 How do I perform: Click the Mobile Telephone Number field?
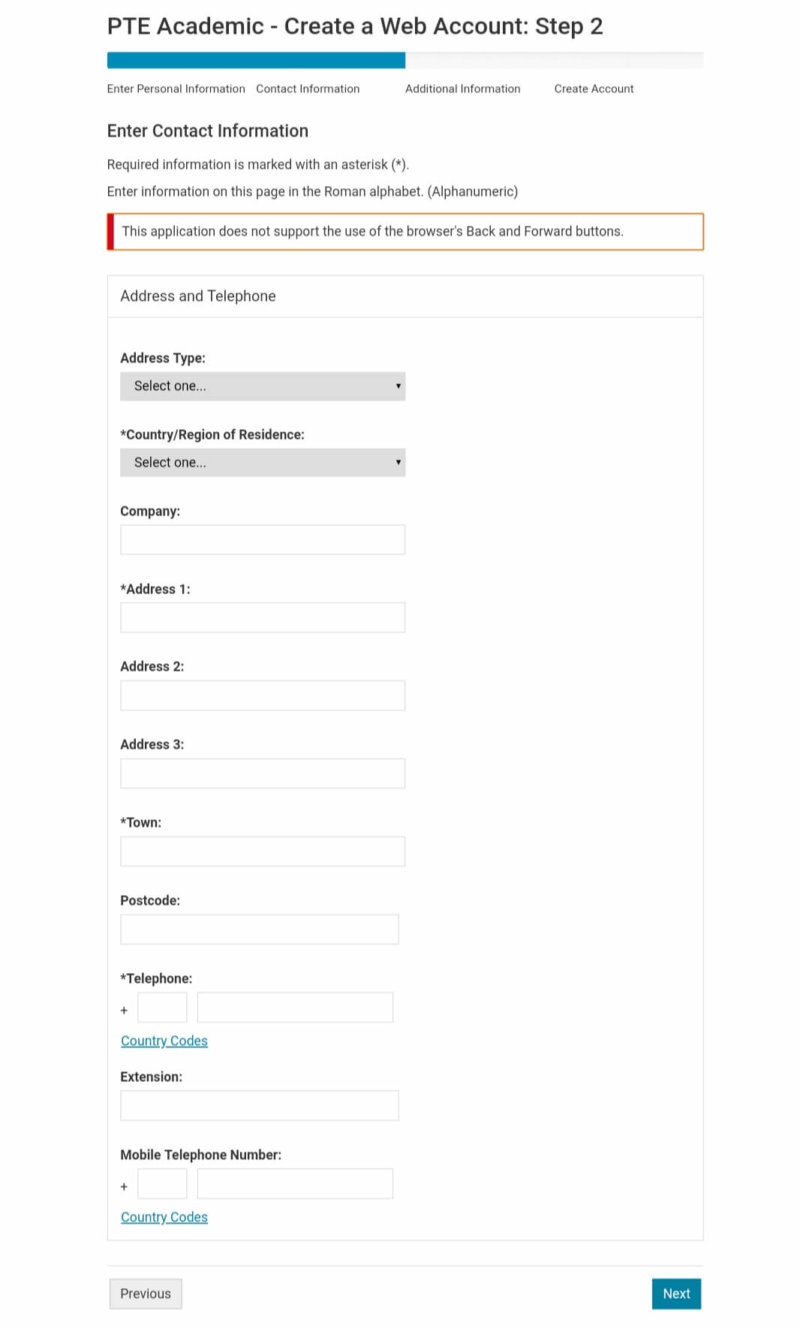294,1183
